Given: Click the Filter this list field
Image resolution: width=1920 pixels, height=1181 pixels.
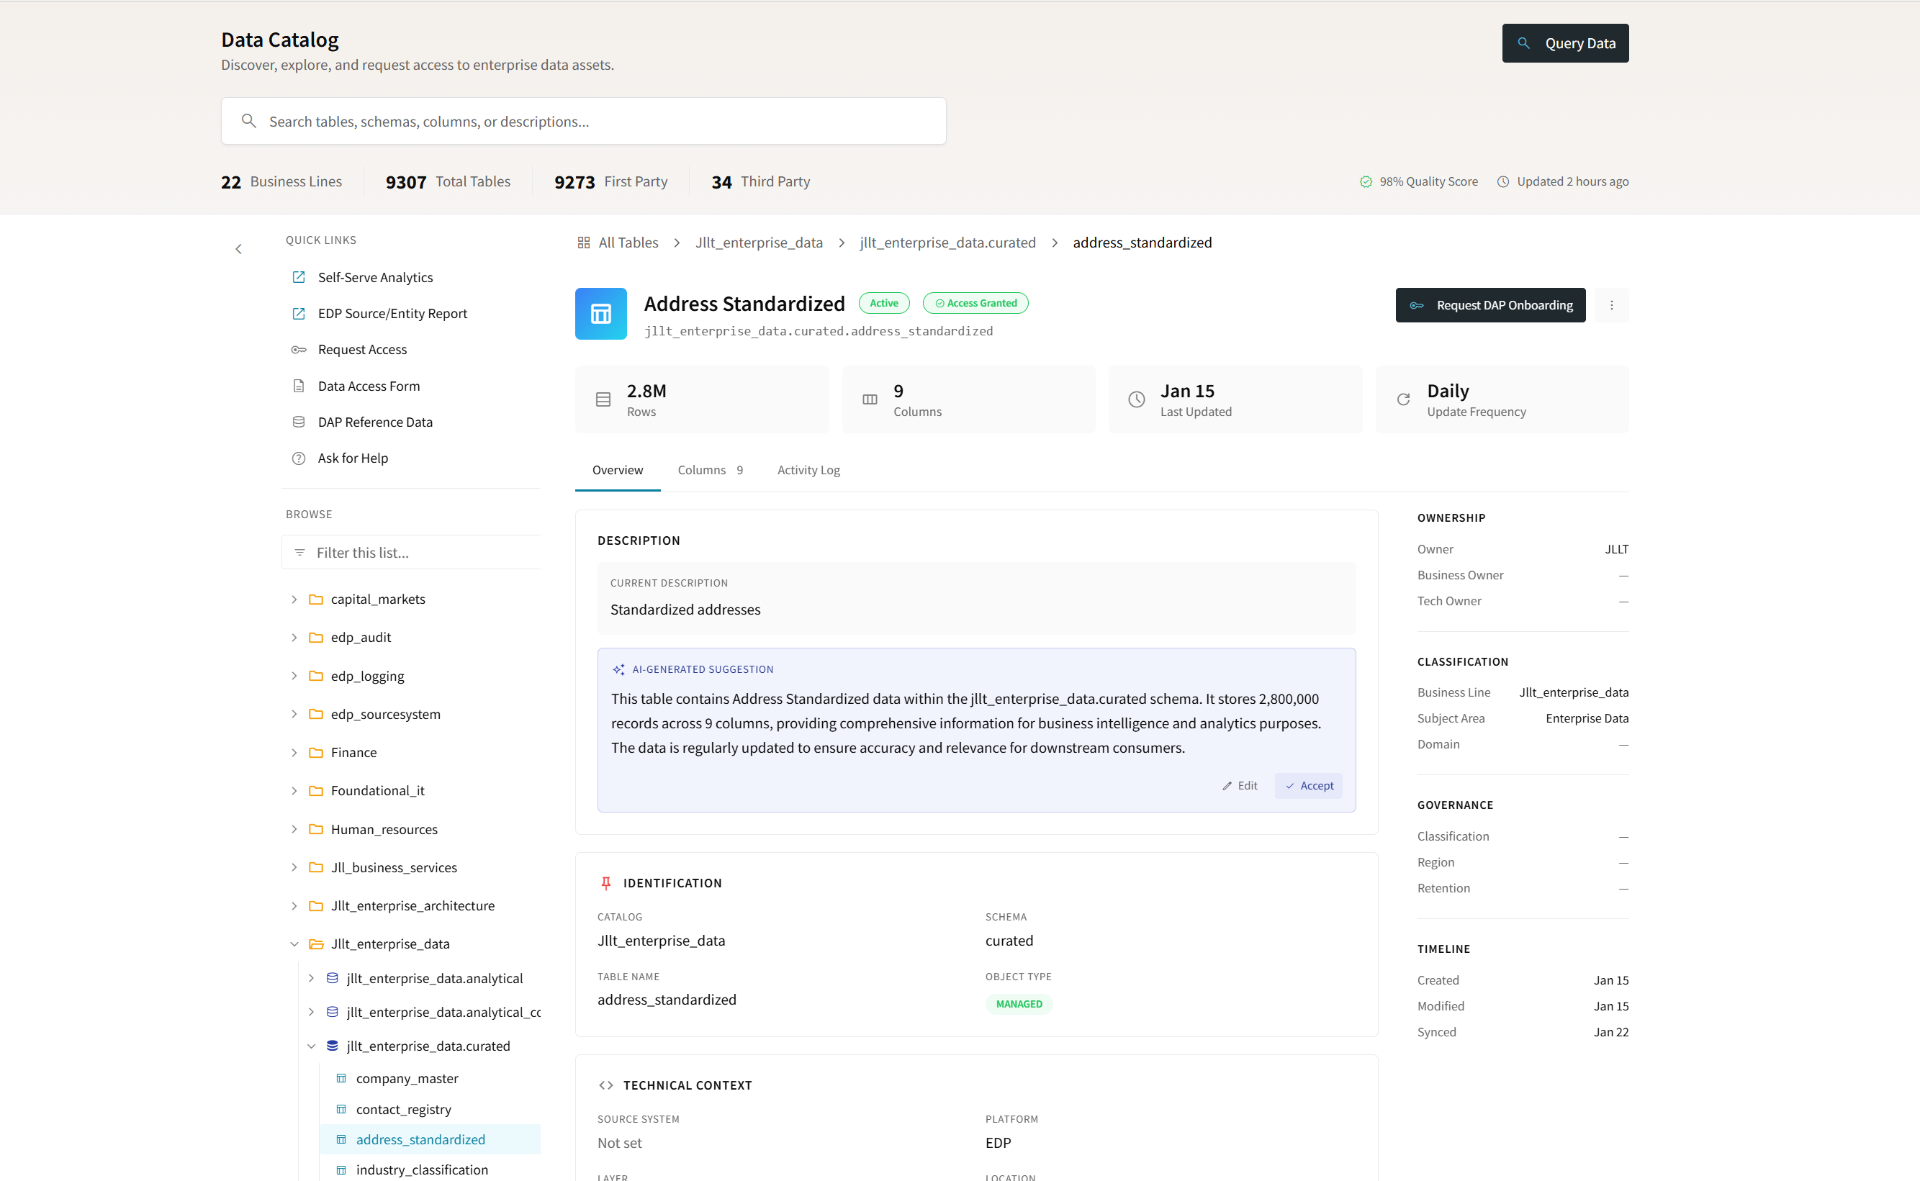Looking at the screenshot, I should click(412, 552).
